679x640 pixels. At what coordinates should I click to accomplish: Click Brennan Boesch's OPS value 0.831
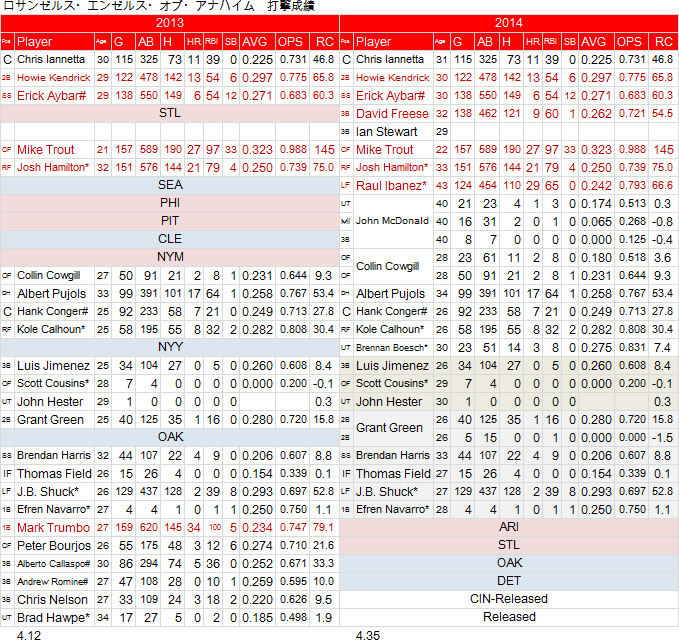(632, 347)
